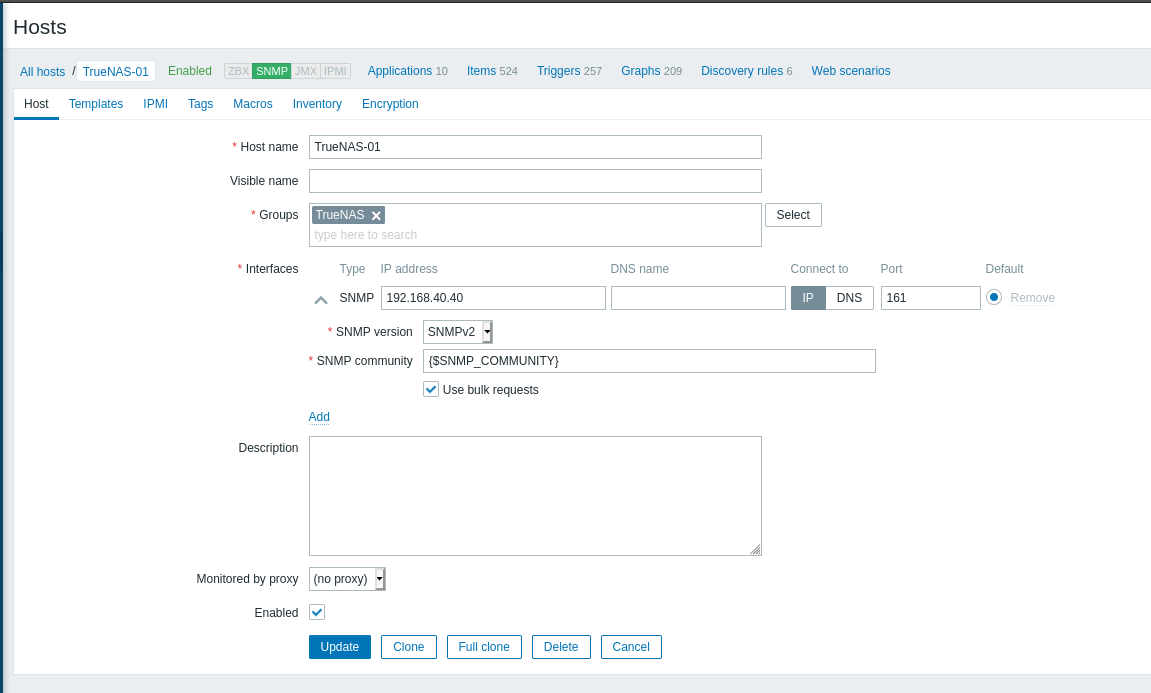Click the Update button

[x=340, y=647]
